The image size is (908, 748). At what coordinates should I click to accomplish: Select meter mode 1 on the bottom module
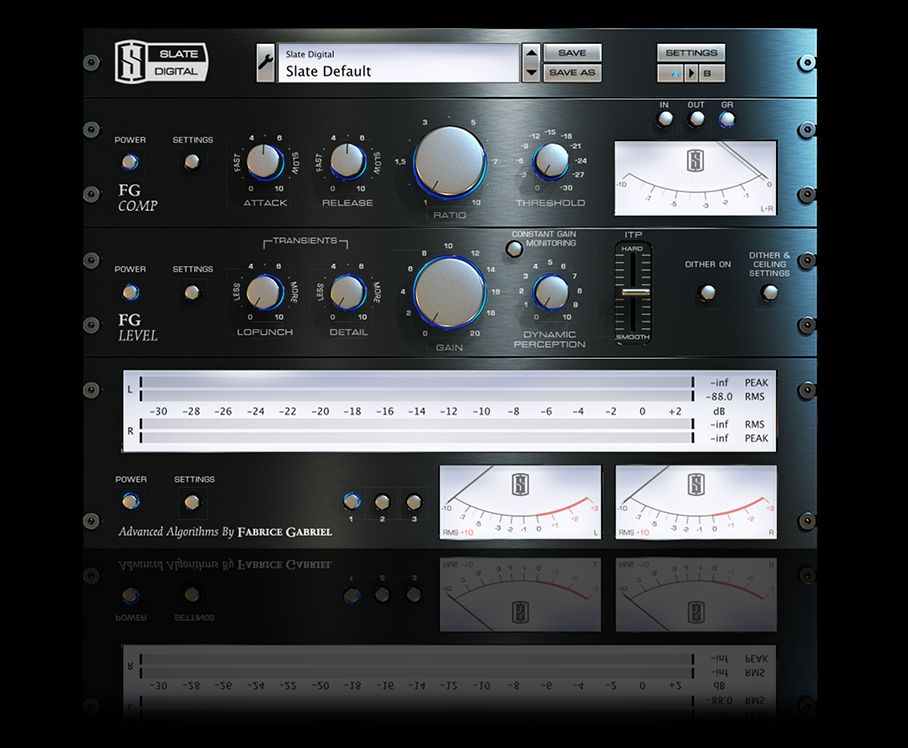[x=352, y=501]
